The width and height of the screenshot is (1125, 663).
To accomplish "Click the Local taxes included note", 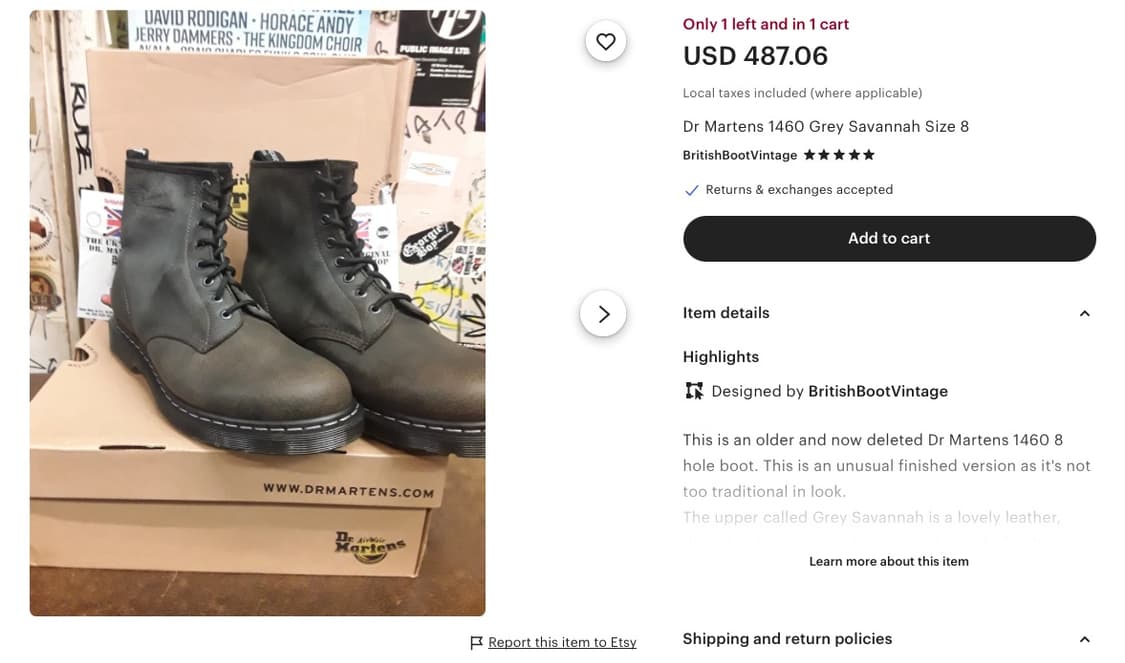I will (x=802, y=93).
